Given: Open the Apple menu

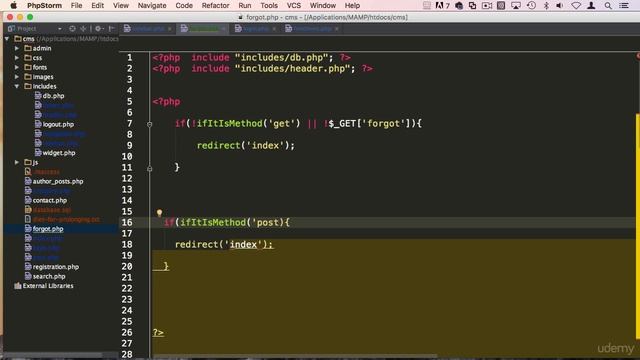Looking at the screenshot, I should tap(13, 6).
